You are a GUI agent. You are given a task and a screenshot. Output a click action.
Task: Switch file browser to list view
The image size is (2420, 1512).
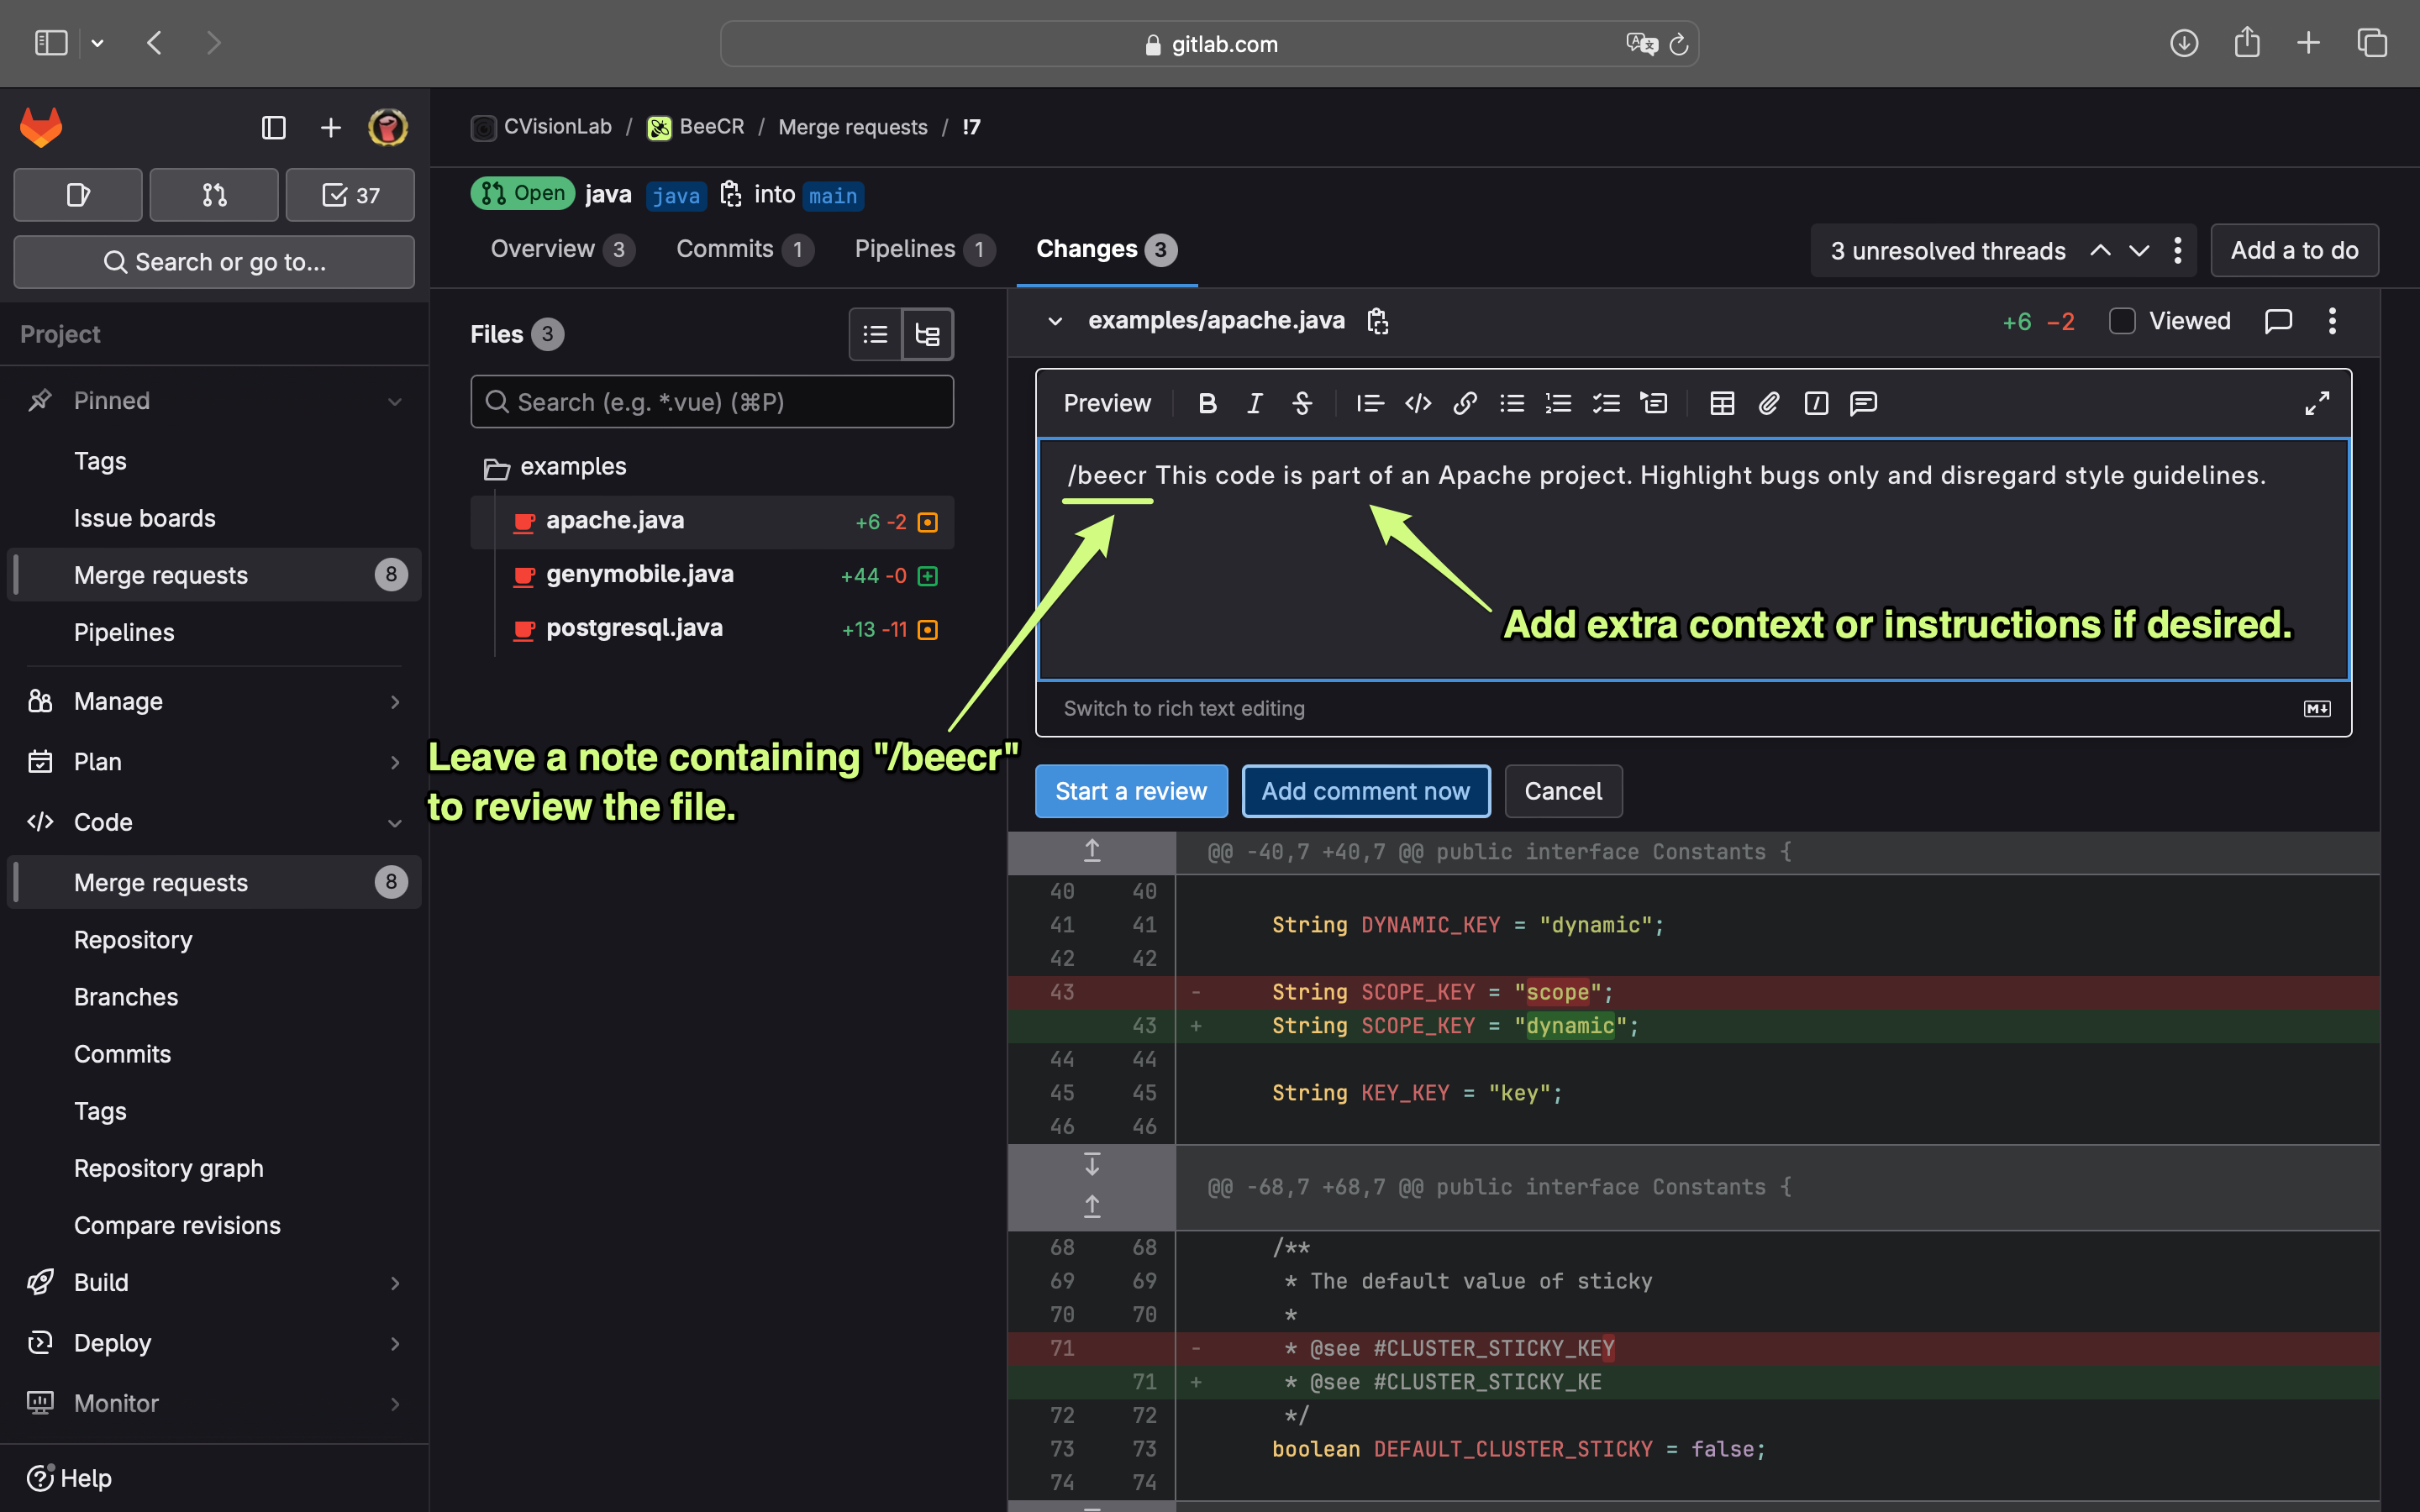point(875,334)
